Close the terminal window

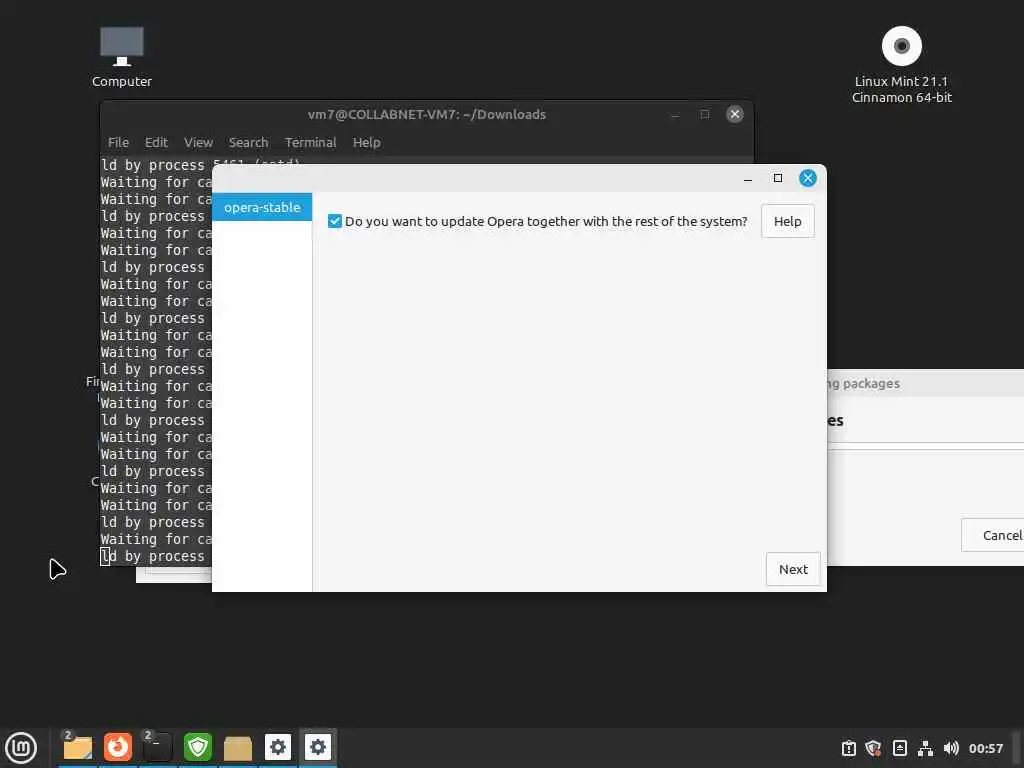735,114
